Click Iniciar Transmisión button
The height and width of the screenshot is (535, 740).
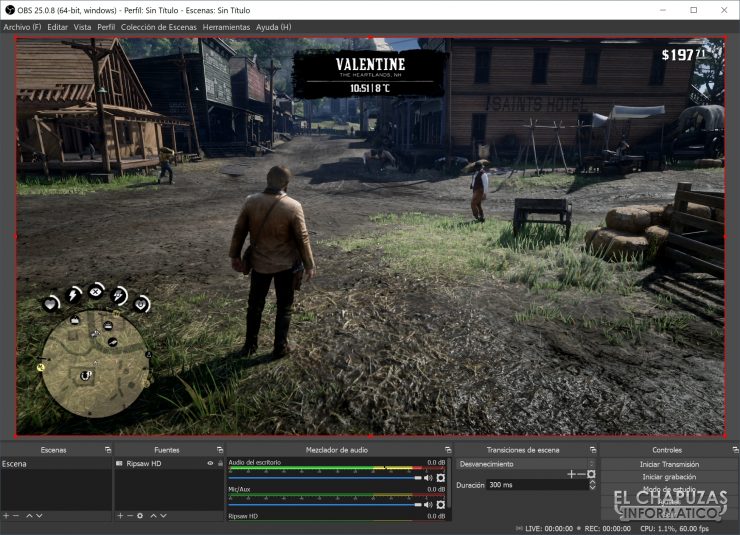(669, 464)
